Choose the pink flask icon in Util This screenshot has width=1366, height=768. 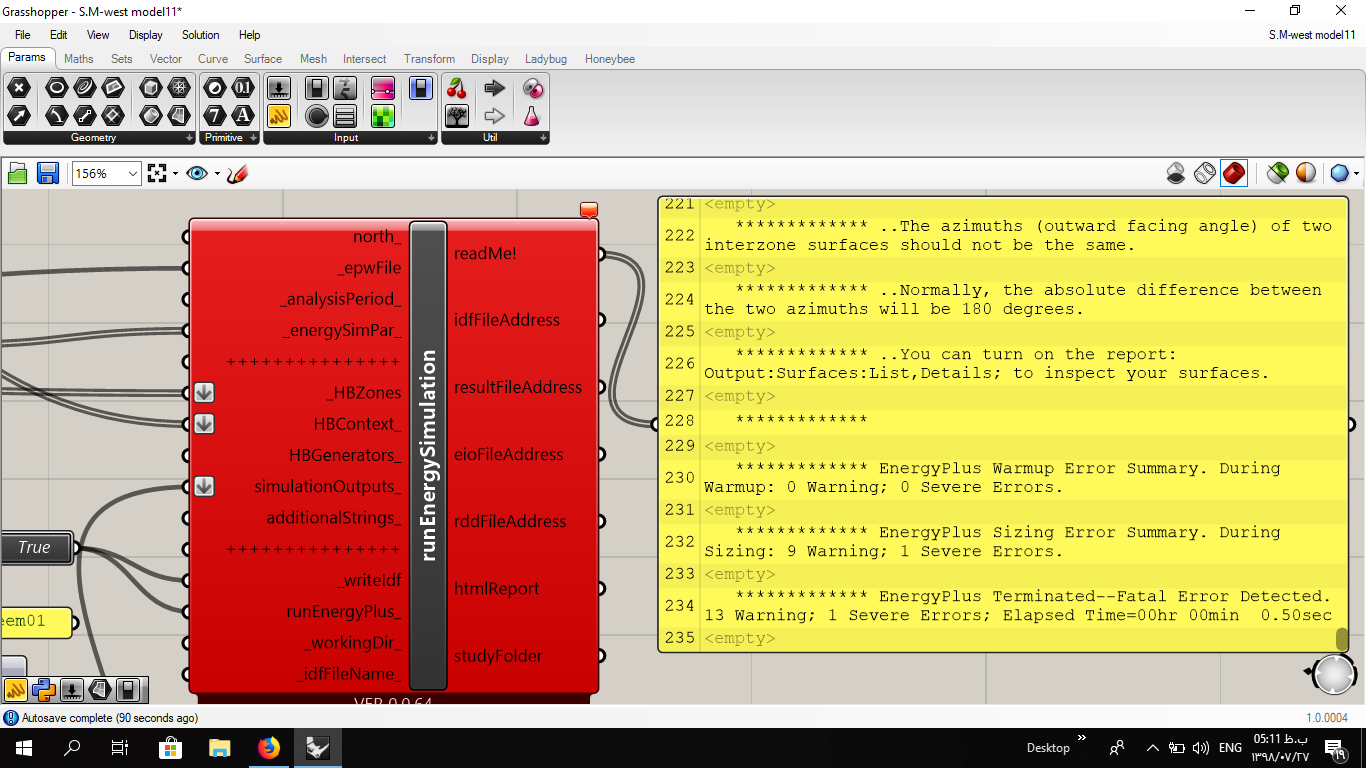532,116
